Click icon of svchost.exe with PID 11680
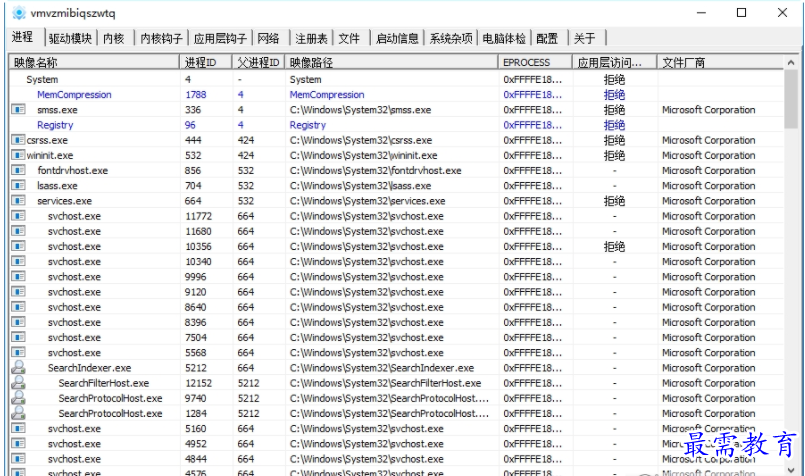The width and height of the screenshot is (805, 476). [18, 231]
